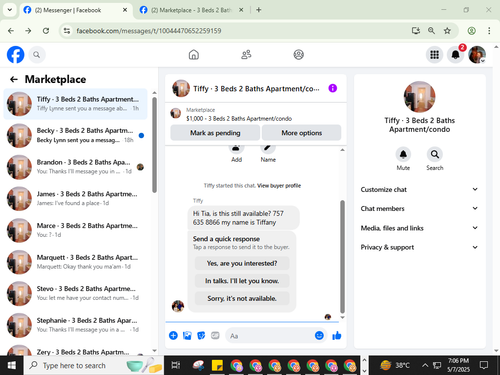This screenshot has width=500, height=375.
Task: Expand Customize chat section
Action: pyautogui.click(x=419, y=189)
